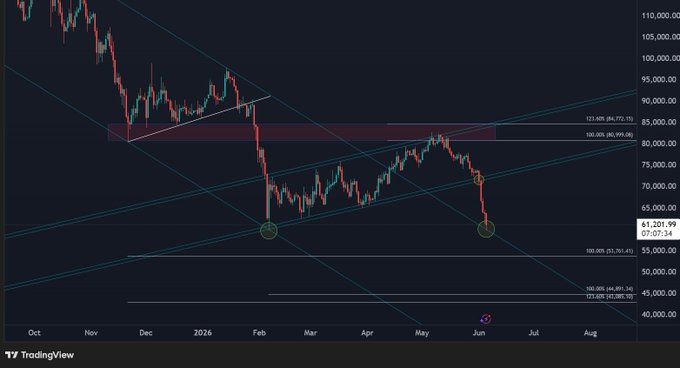Viewport: 680px width, 368px height.
Task: Click the 70,000.00 price axis label
Action: [659, 186]
